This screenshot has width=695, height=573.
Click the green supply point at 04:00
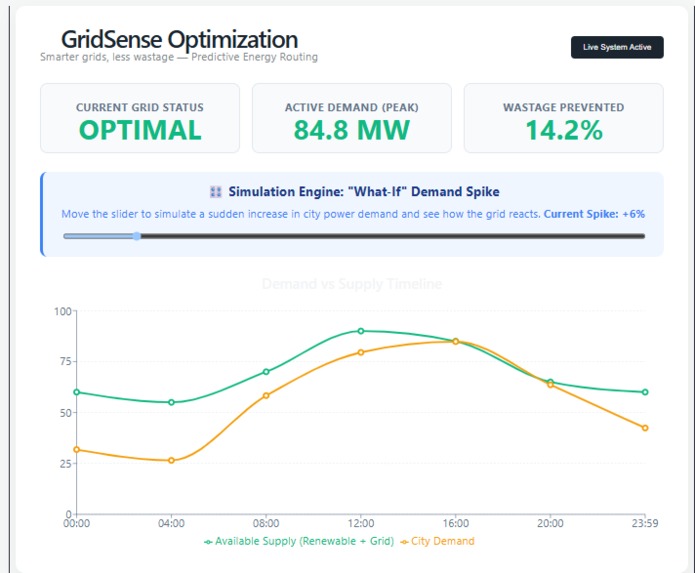click(x=172, y=402)
